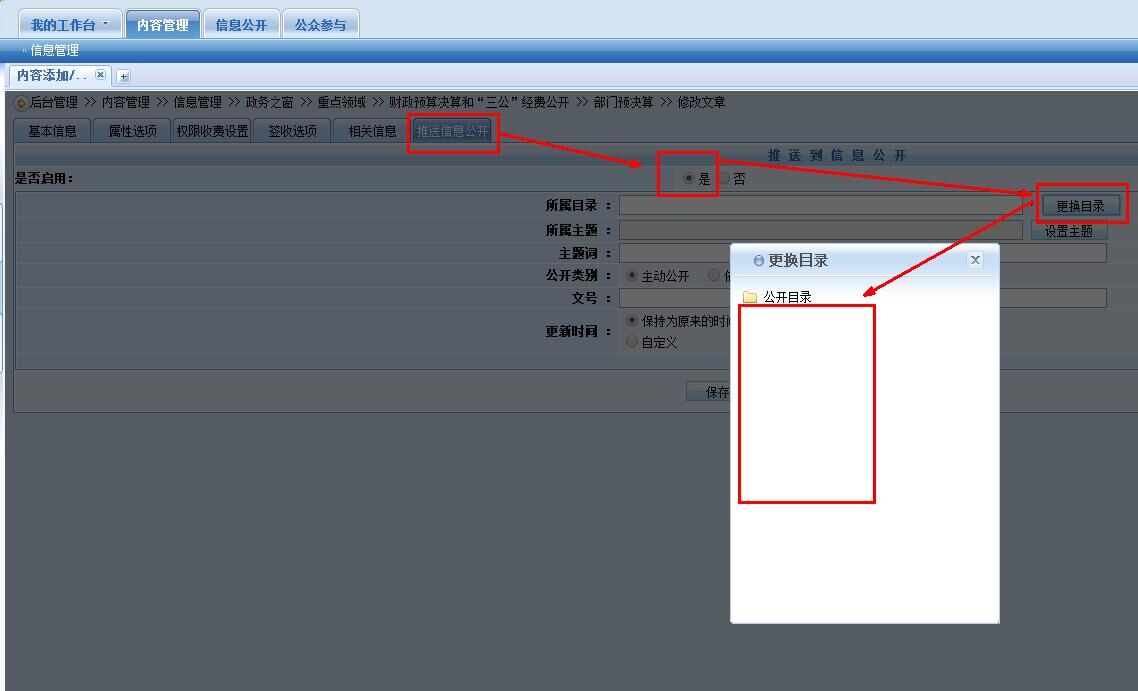The height and width of the screenshot is (691, 1138).
Task: Switch to the 基本信息 tab
Action: pyautogui.click(x=52, y=131)
